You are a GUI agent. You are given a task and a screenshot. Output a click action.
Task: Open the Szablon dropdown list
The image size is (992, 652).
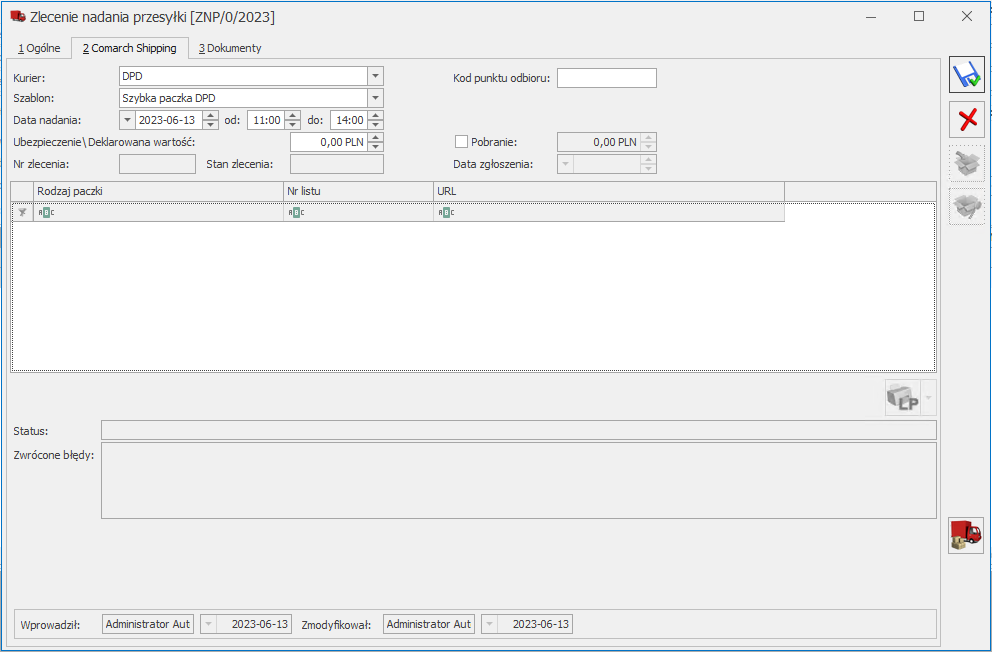coord(375,98)
